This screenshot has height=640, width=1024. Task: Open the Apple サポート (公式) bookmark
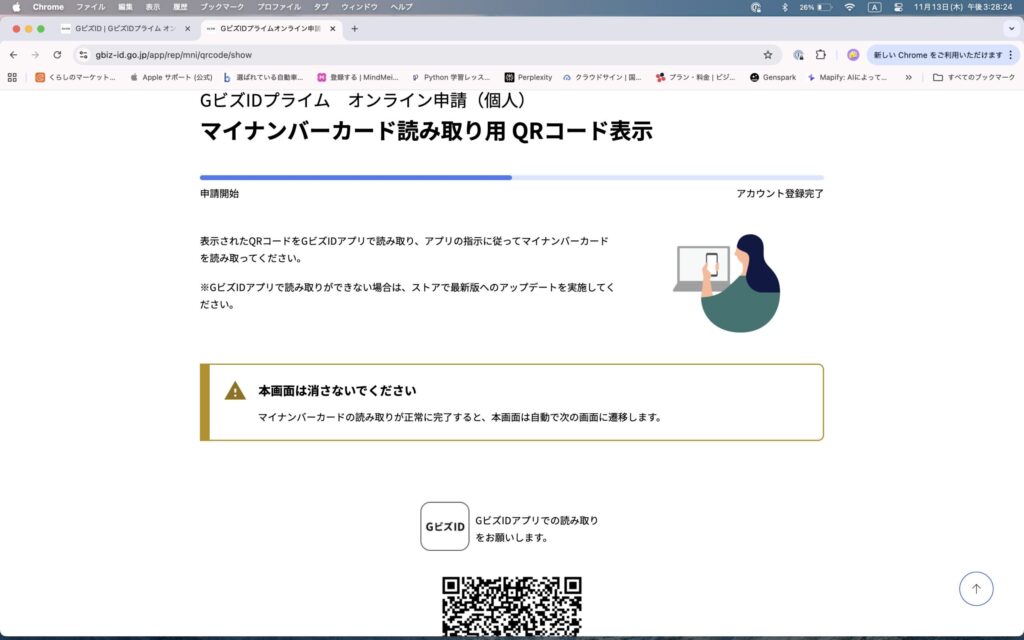tap(171, 77)
